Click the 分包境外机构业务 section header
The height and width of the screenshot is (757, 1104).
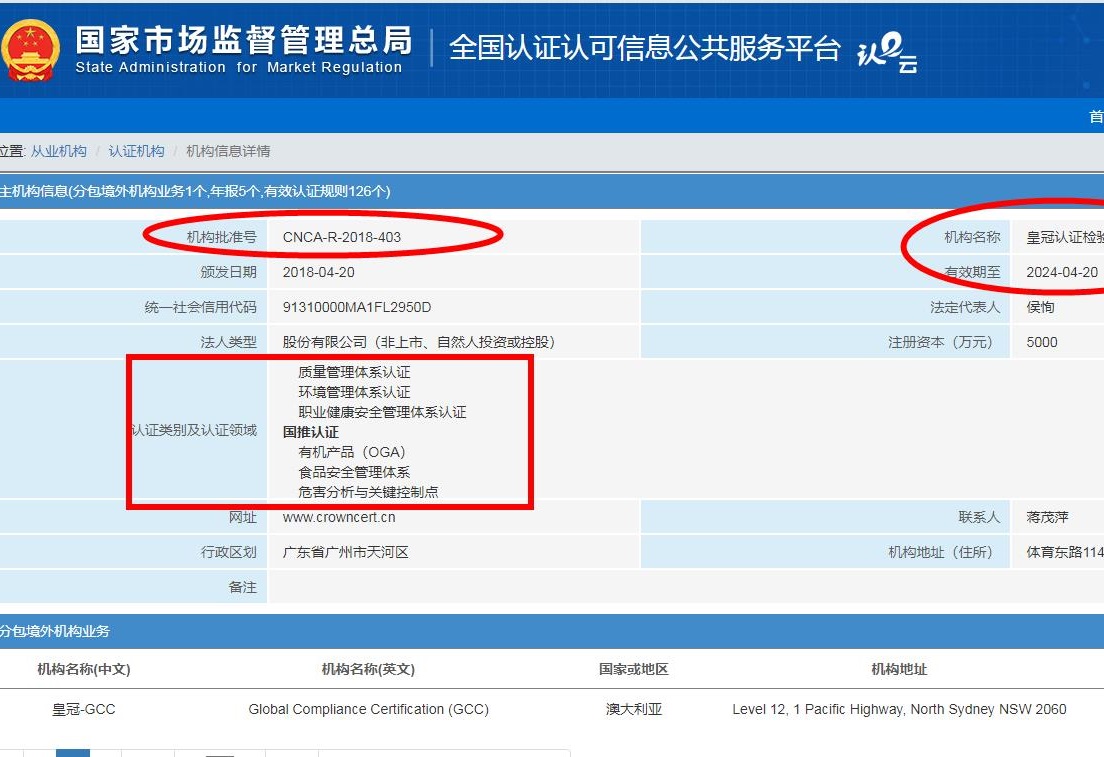[55, 631]
